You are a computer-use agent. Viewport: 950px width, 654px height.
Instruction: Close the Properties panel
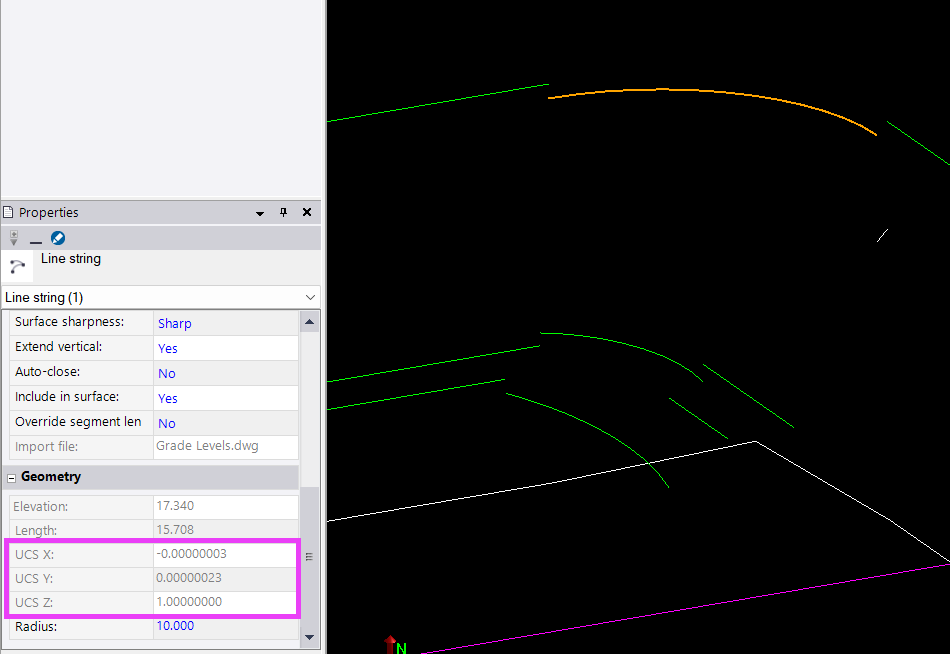pos(307,212)
